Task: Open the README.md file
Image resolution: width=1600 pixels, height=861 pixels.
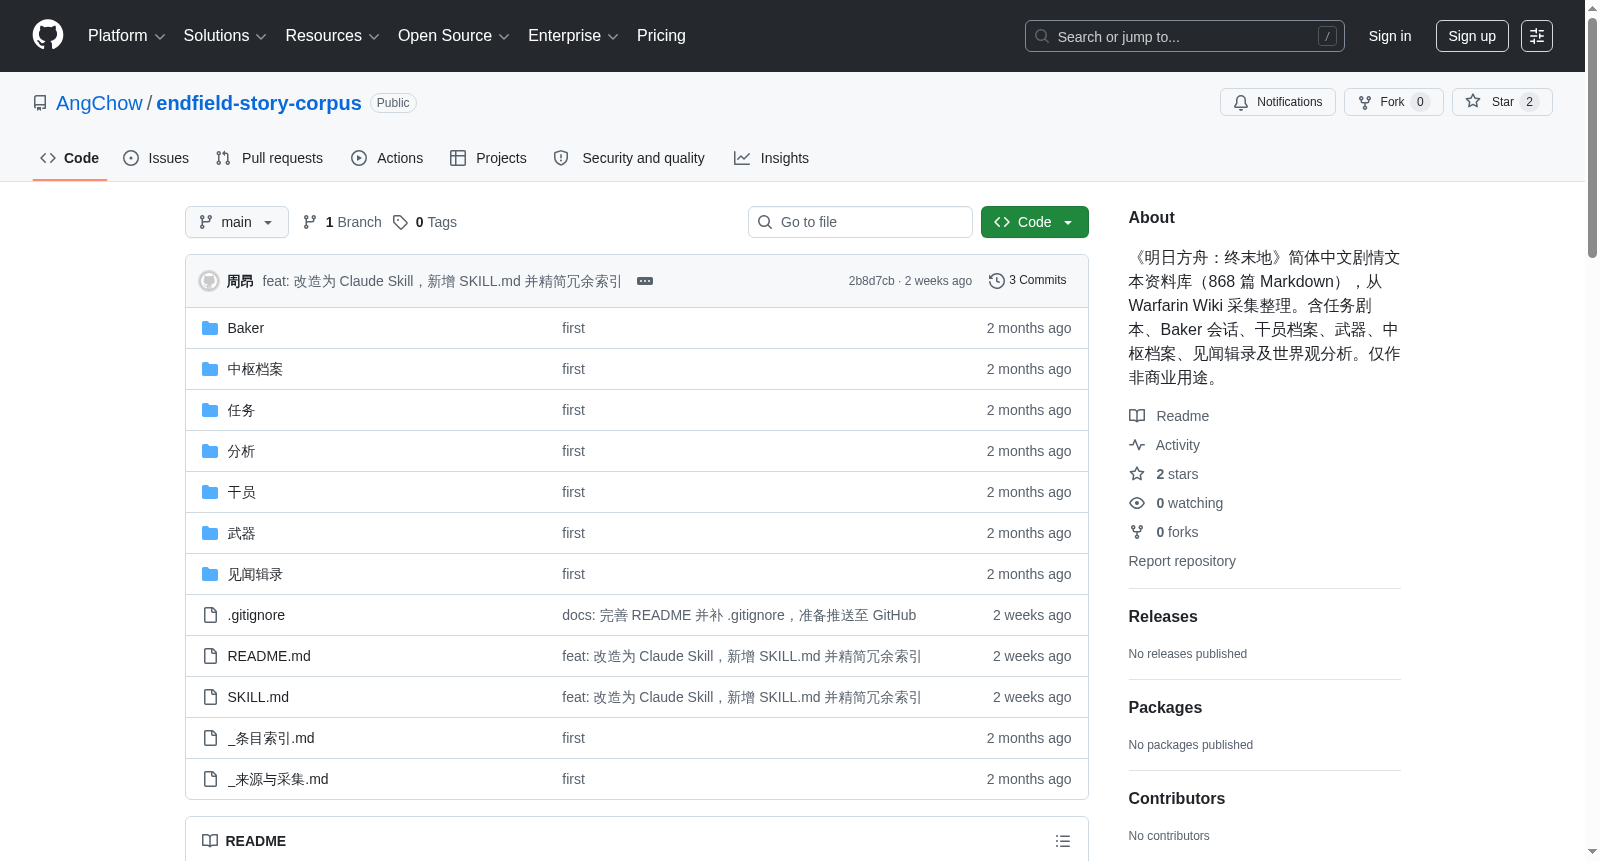Action: [x=269, y=656]
